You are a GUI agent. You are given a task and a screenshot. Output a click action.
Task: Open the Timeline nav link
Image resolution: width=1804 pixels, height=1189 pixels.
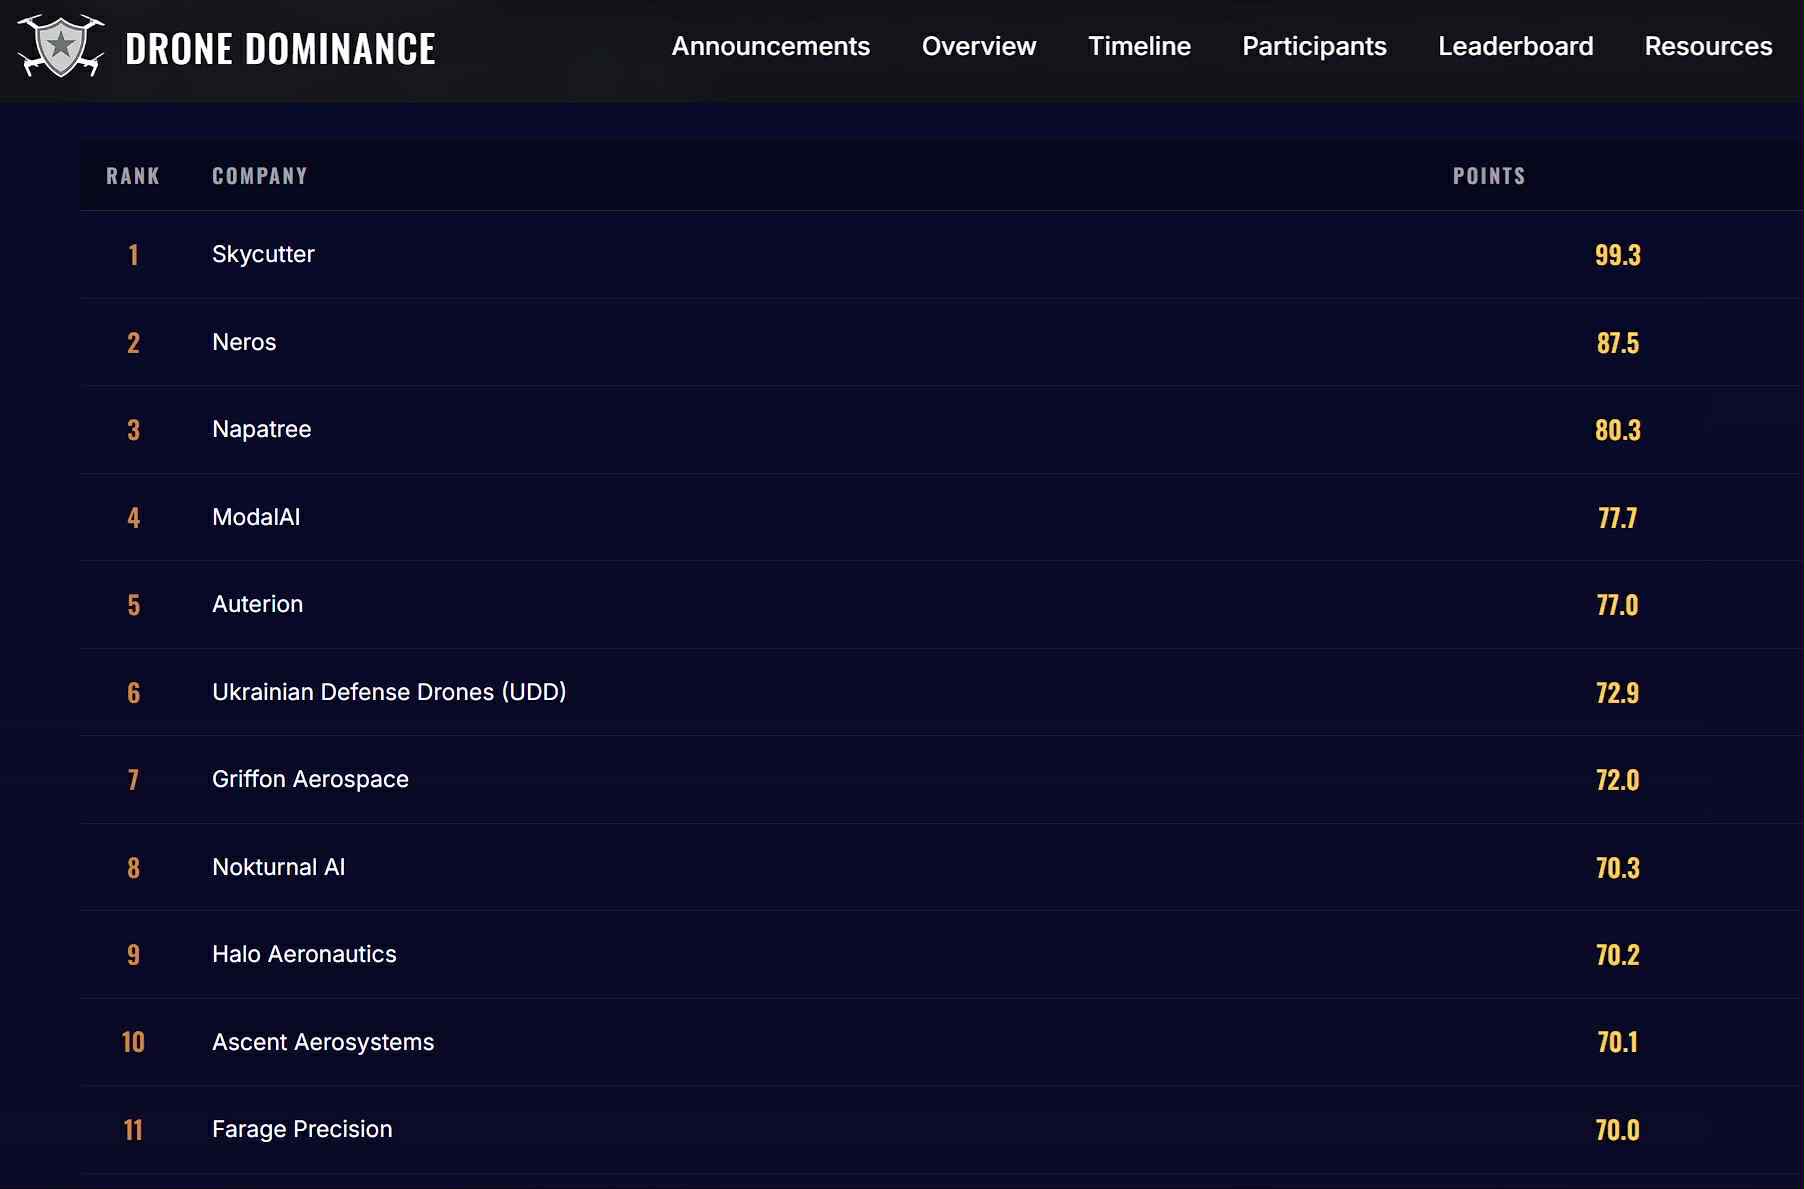[1139, 46]
